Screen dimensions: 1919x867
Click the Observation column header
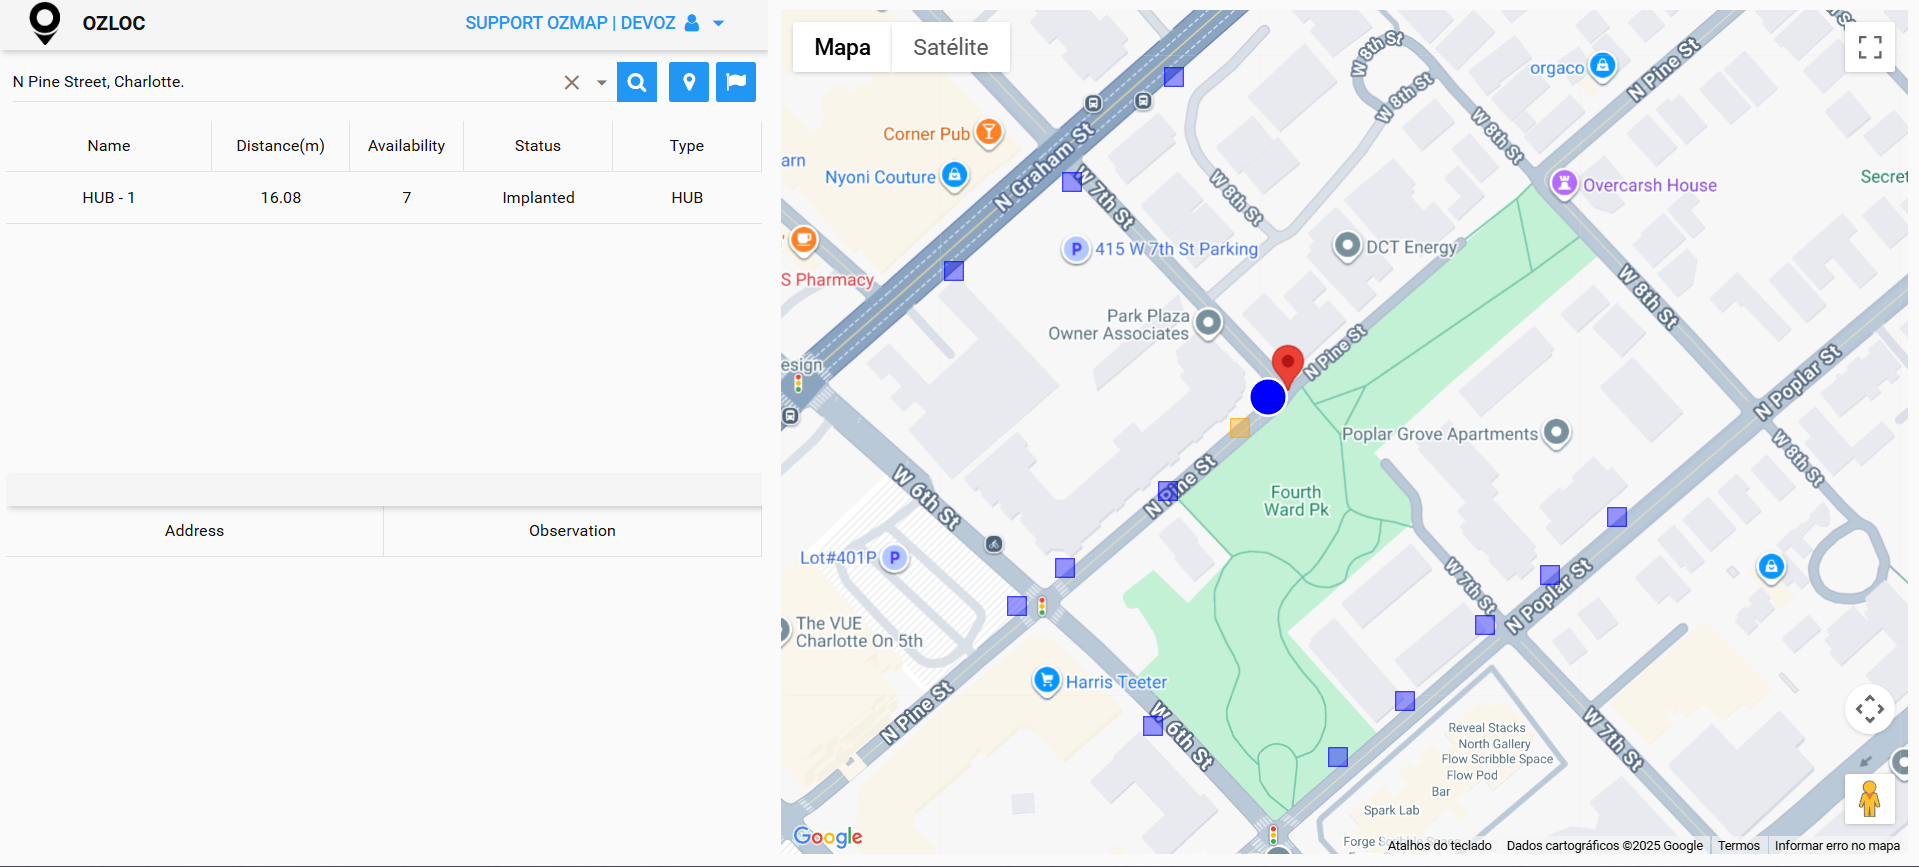coord(573,531)
